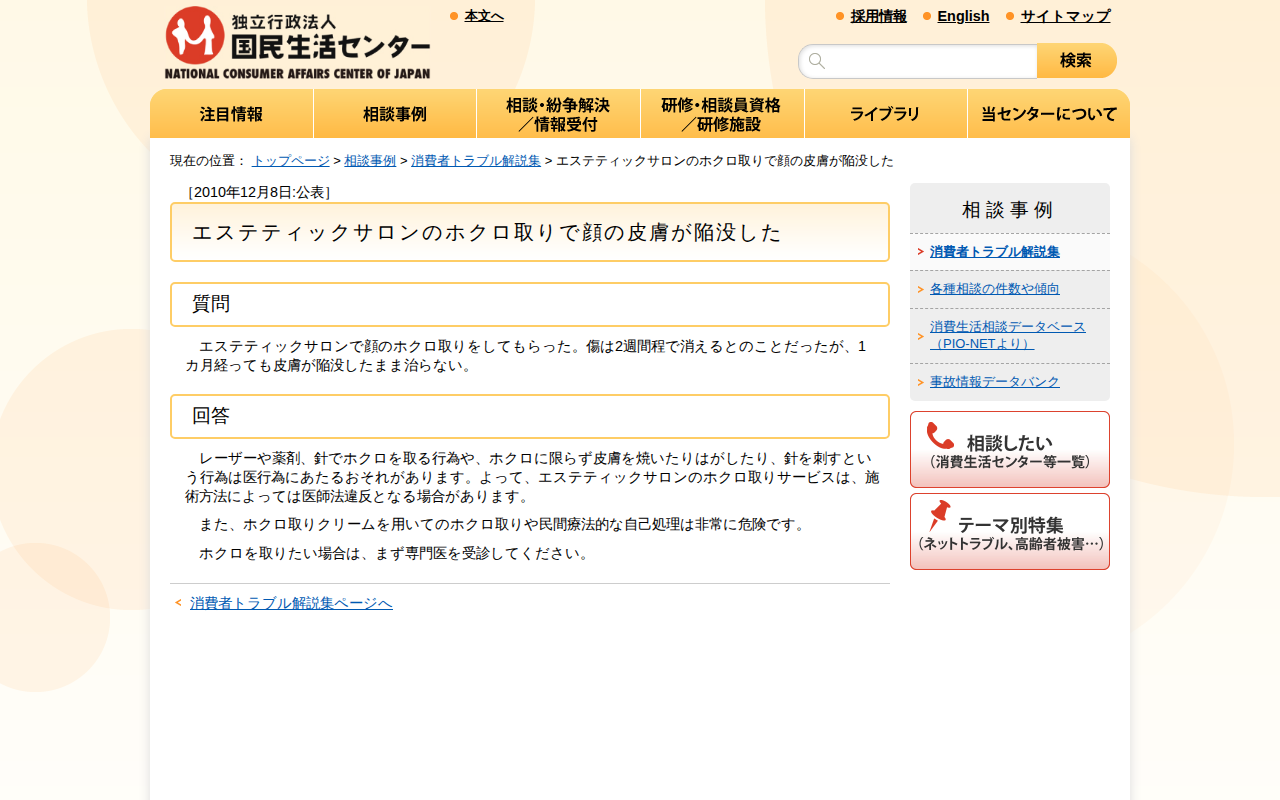The height and width of the screenshot is (800, 1280).
Task: Click the phone icon on 相談したい banner
Action: coord(940,436)
